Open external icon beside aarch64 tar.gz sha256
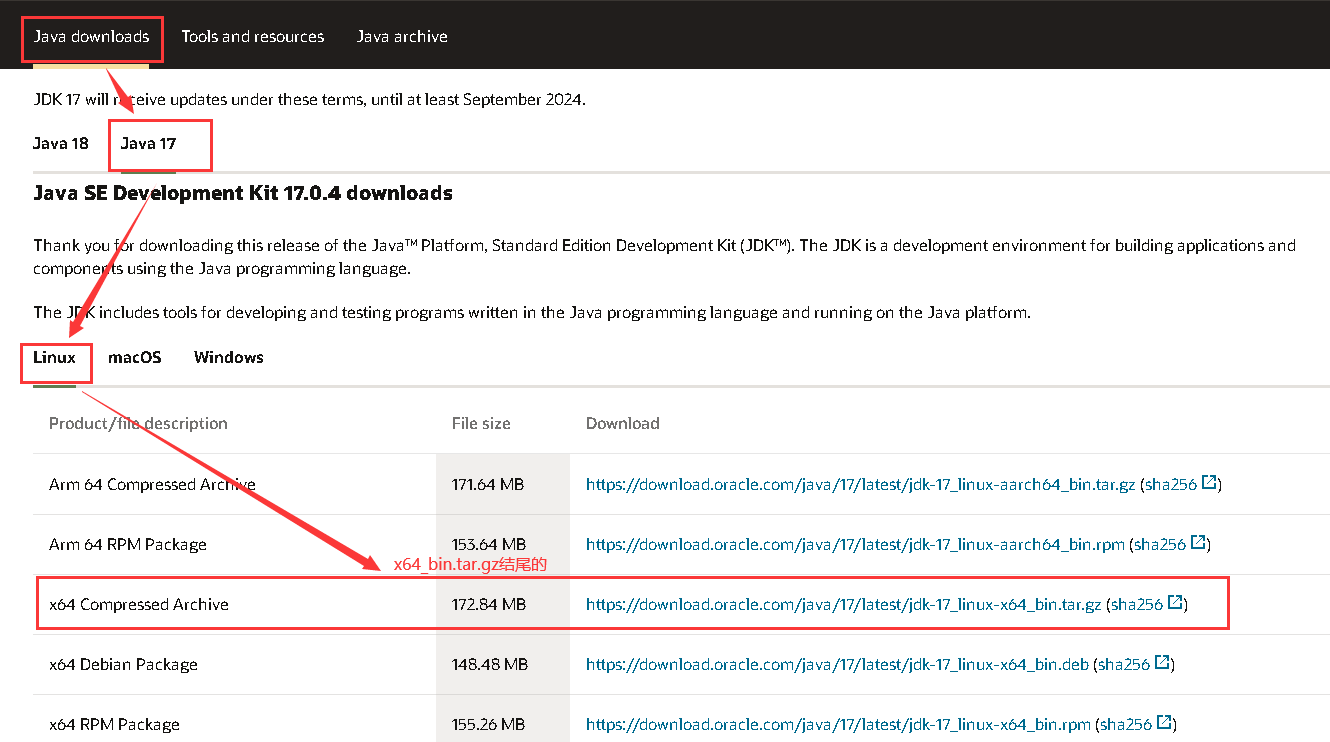 point(1209,483)
